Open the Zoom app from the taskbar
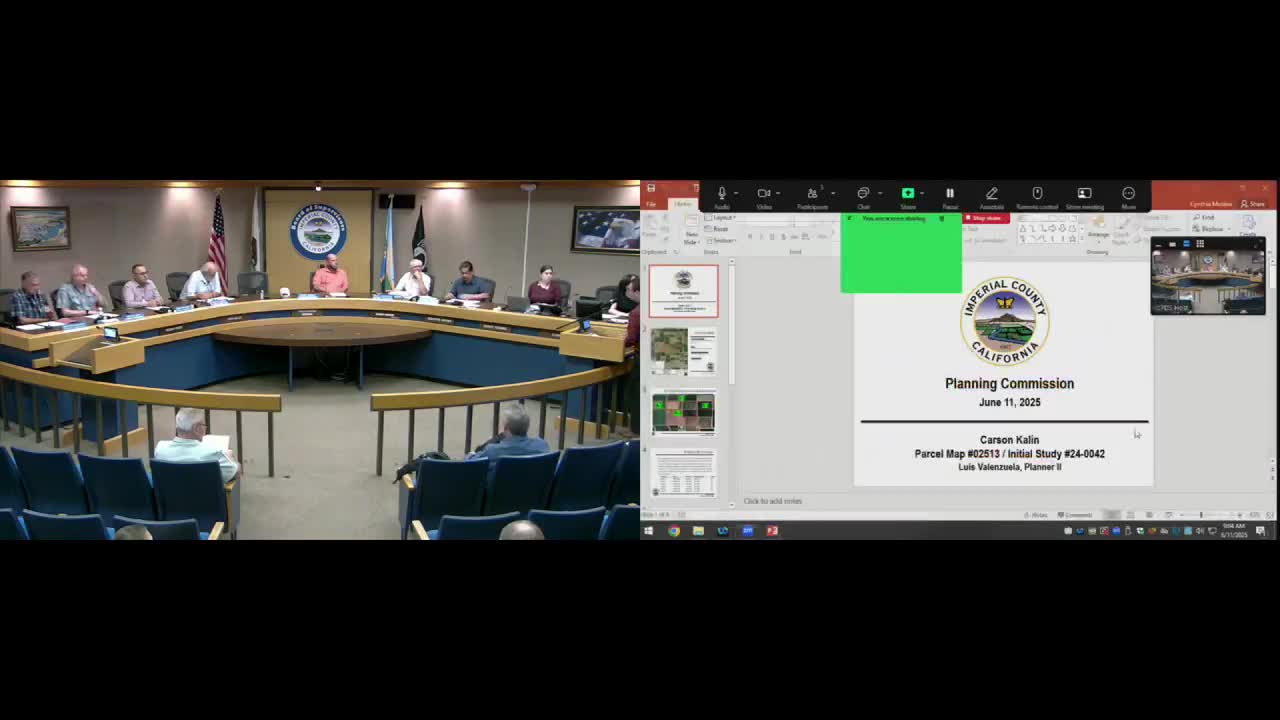This screenshot has width=1280, height=720. (747, 531)
